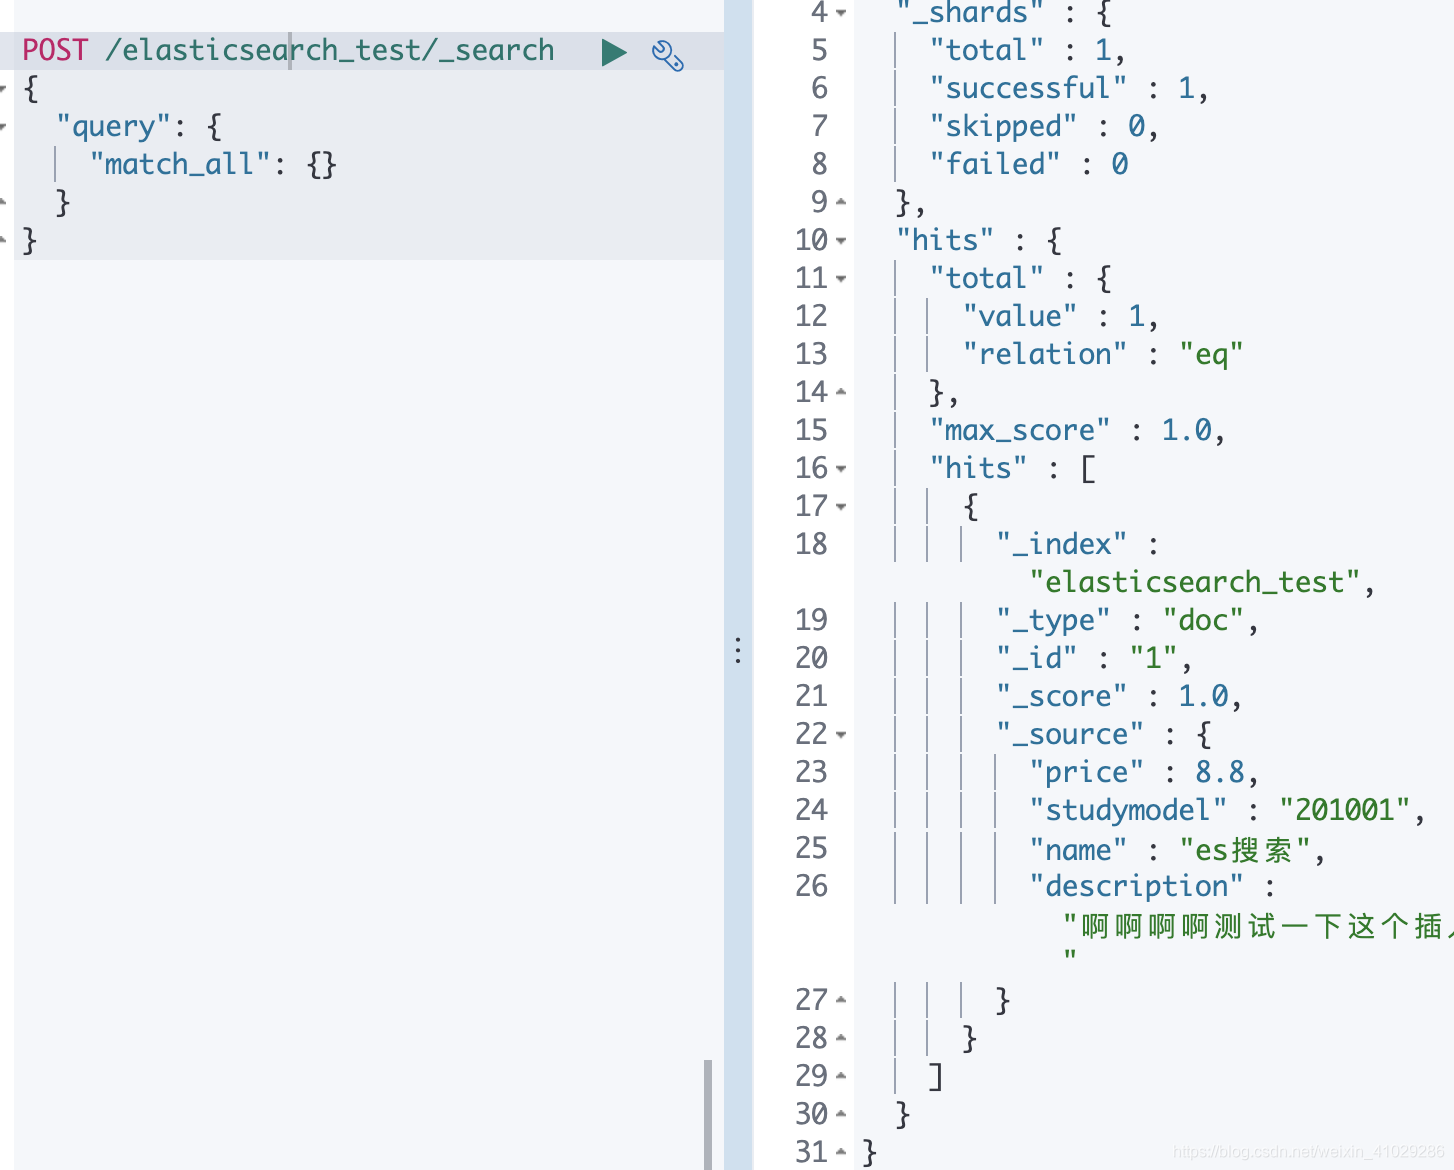
Task: Collapse the fold arrow at line 16 hits array
Action: (841, 468)
